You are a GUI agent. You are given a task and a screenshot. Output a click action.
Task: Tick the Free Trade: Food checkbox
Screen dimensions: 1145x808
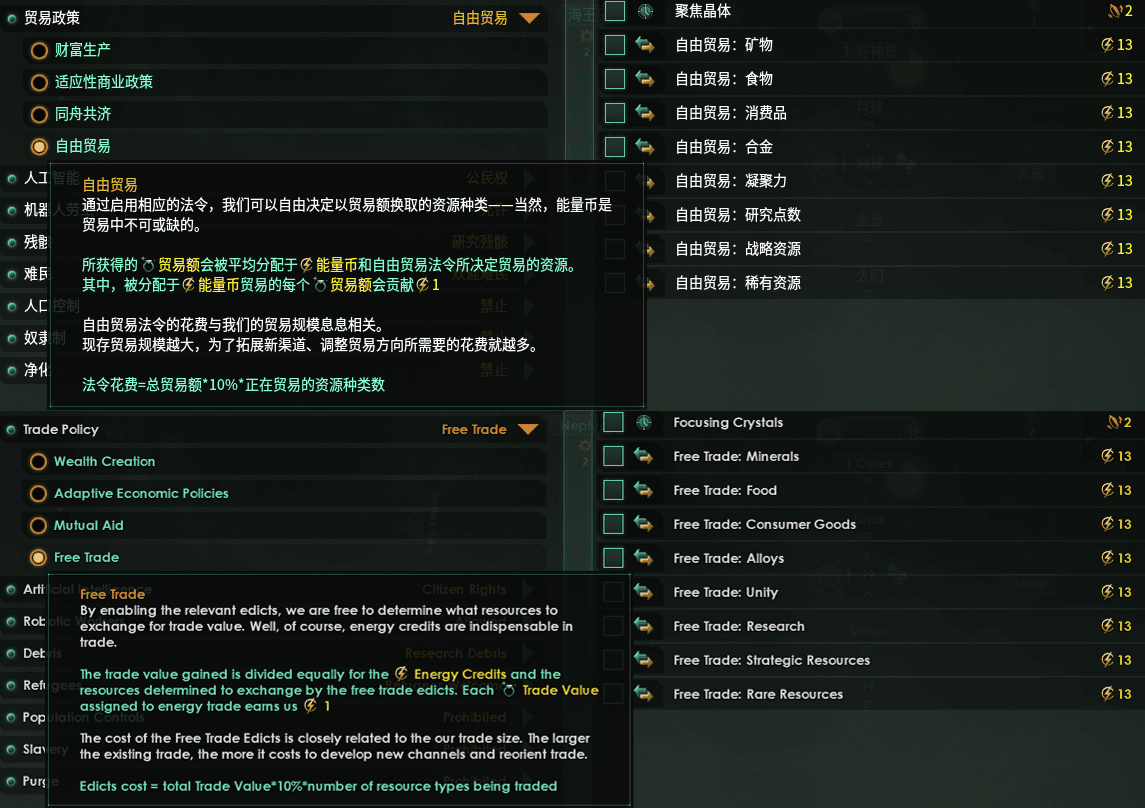[x=613, y=490]
